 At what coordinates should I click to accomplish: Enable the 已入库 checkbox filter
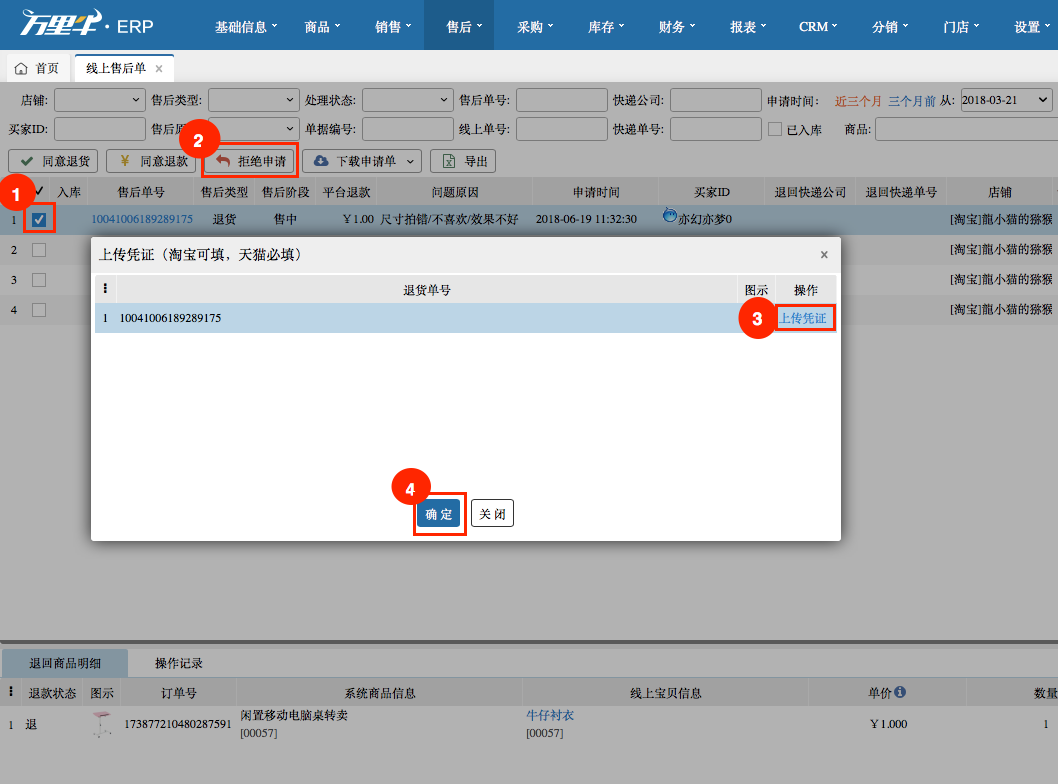[775, 129]
